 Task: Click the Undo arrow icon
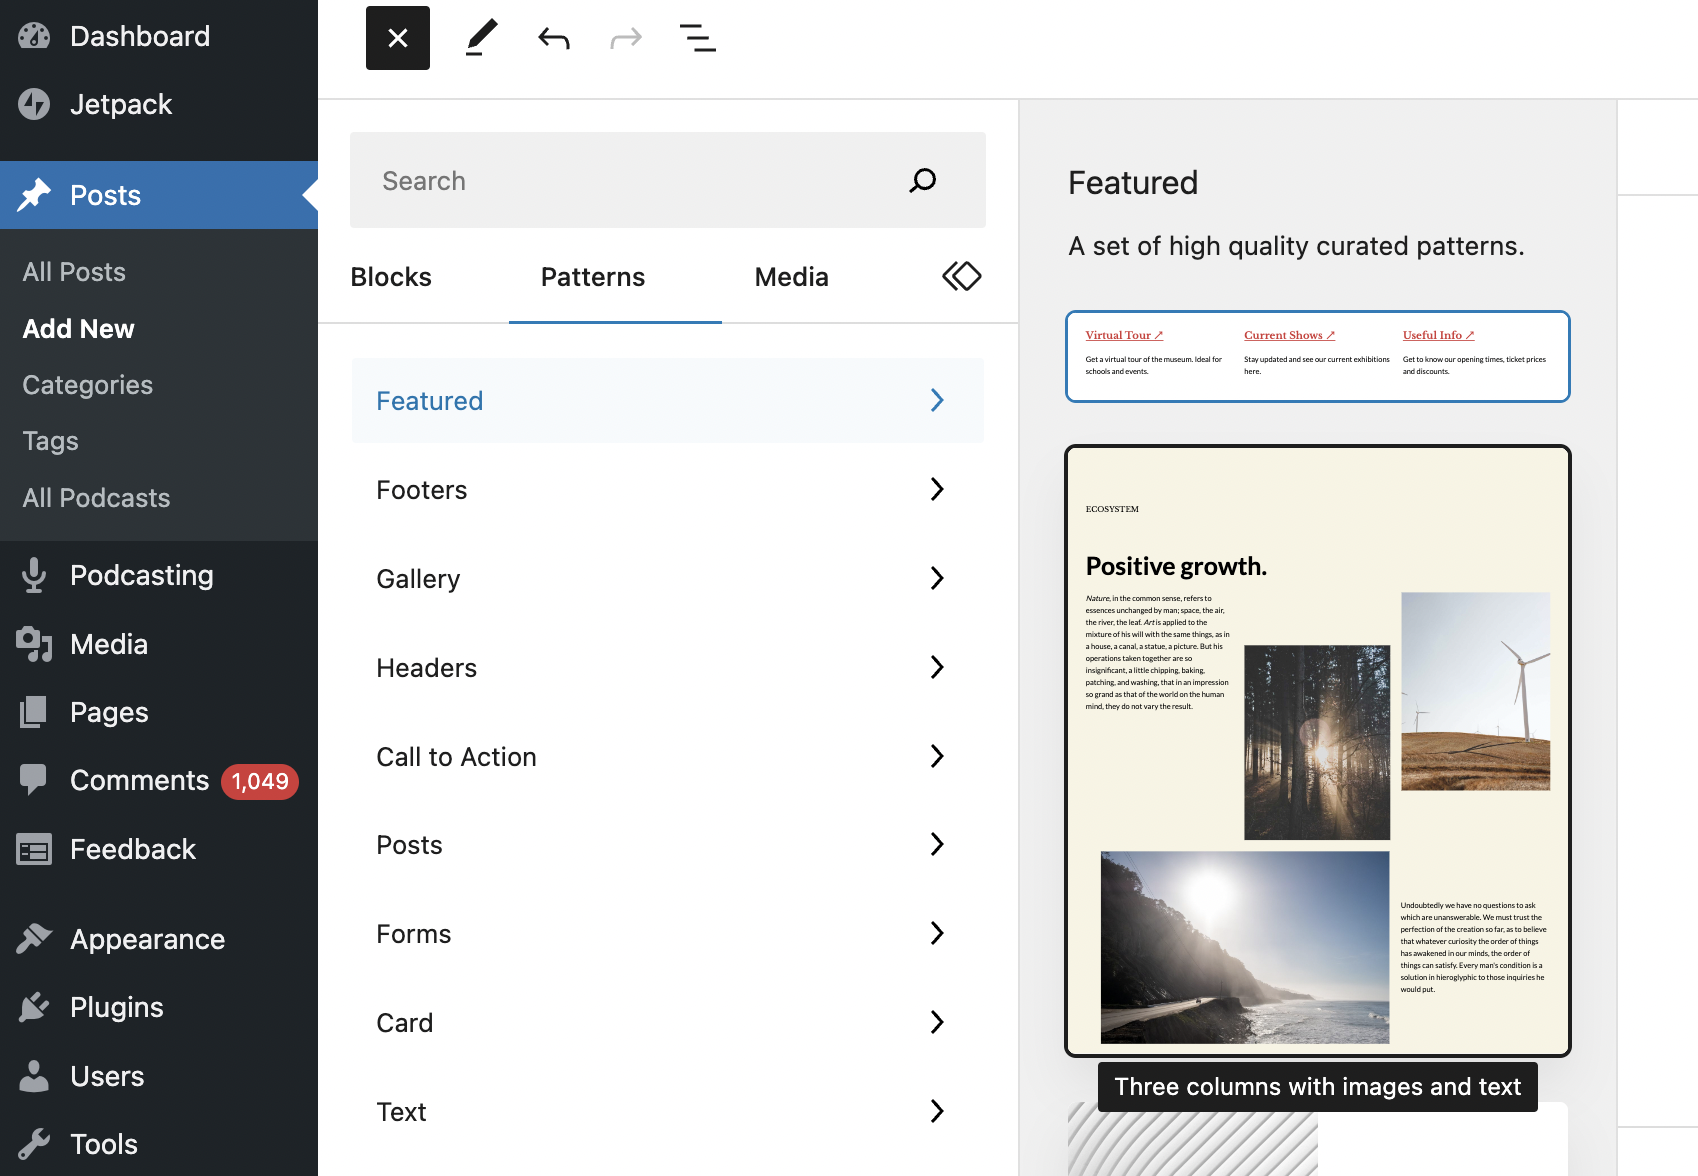click(x=553, y=38)
